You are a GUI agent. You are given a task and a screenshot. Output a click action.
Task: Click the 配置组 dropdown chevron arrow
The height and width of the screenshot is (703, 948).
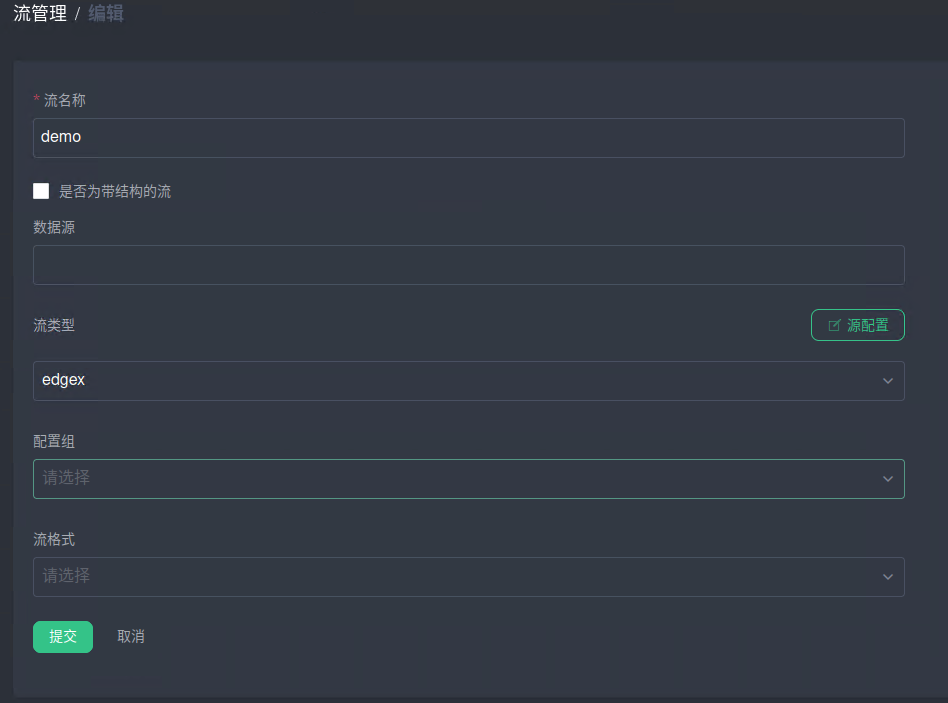[x=888, y=479]
